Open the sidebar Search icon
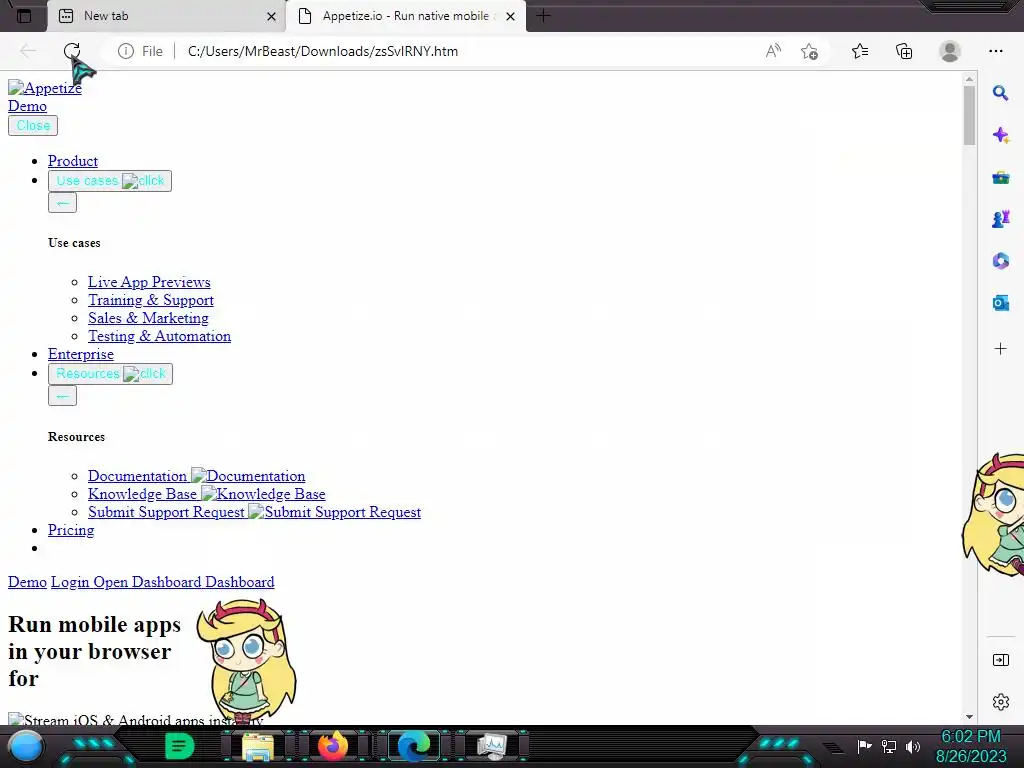Viewport: 1024px width, 768px height. pos(1000,93)
